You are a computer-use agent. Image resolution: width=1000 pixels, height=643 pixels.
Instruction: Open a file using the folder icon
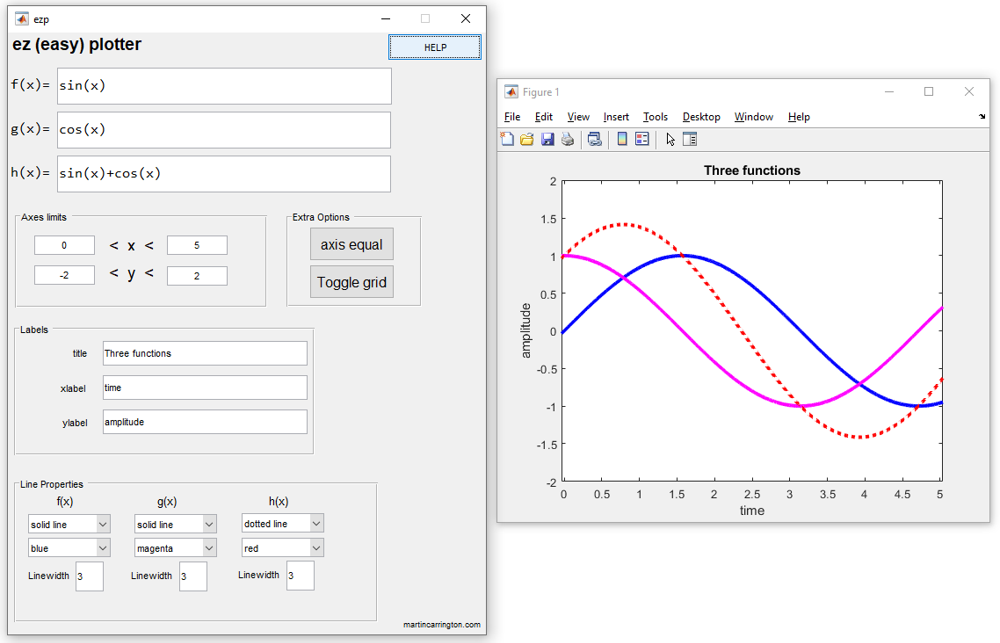pos(527,140)
